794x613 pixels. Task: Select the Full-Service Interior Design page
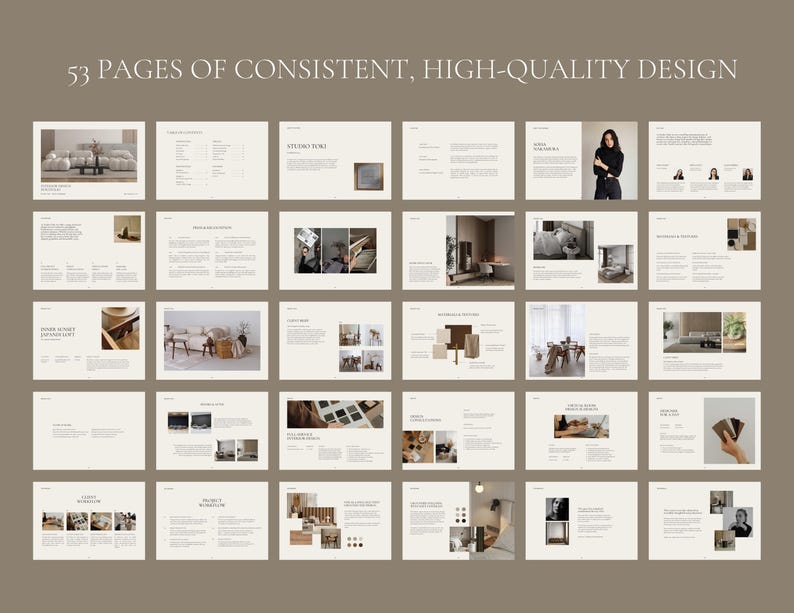[335, 431]
